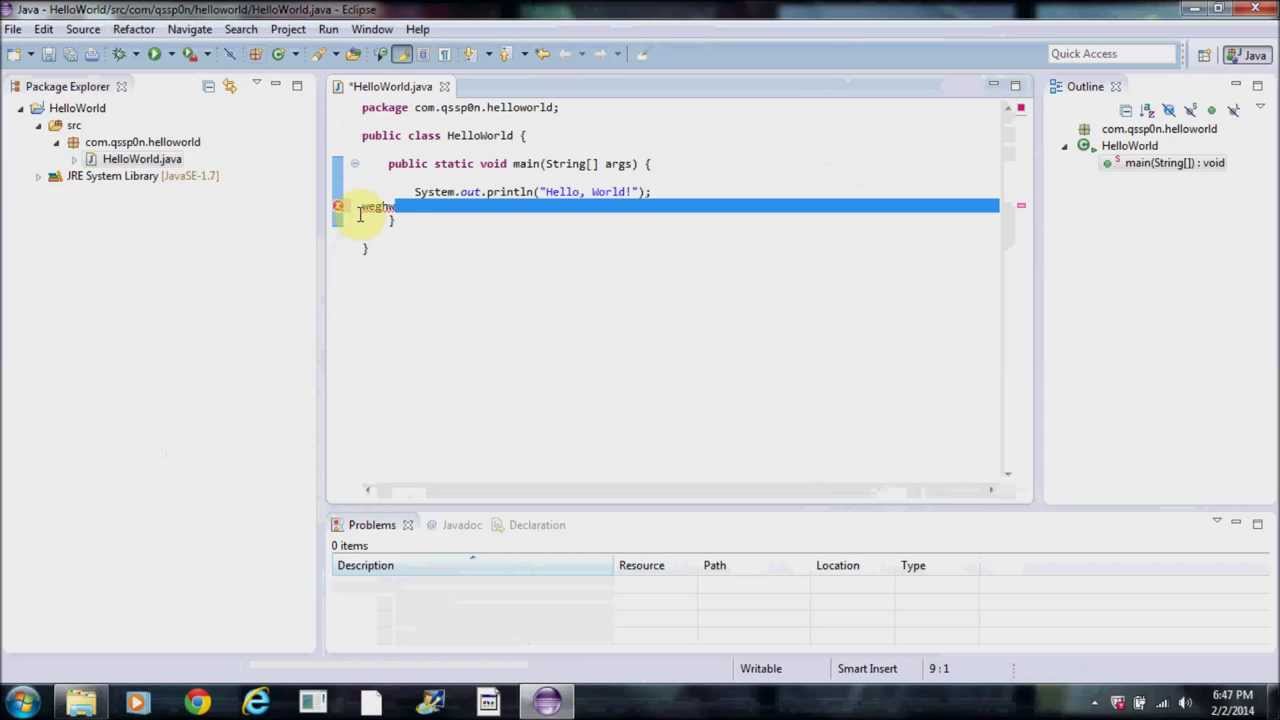
Task: Open the Windows Start button
Action: tap(22, 702)
